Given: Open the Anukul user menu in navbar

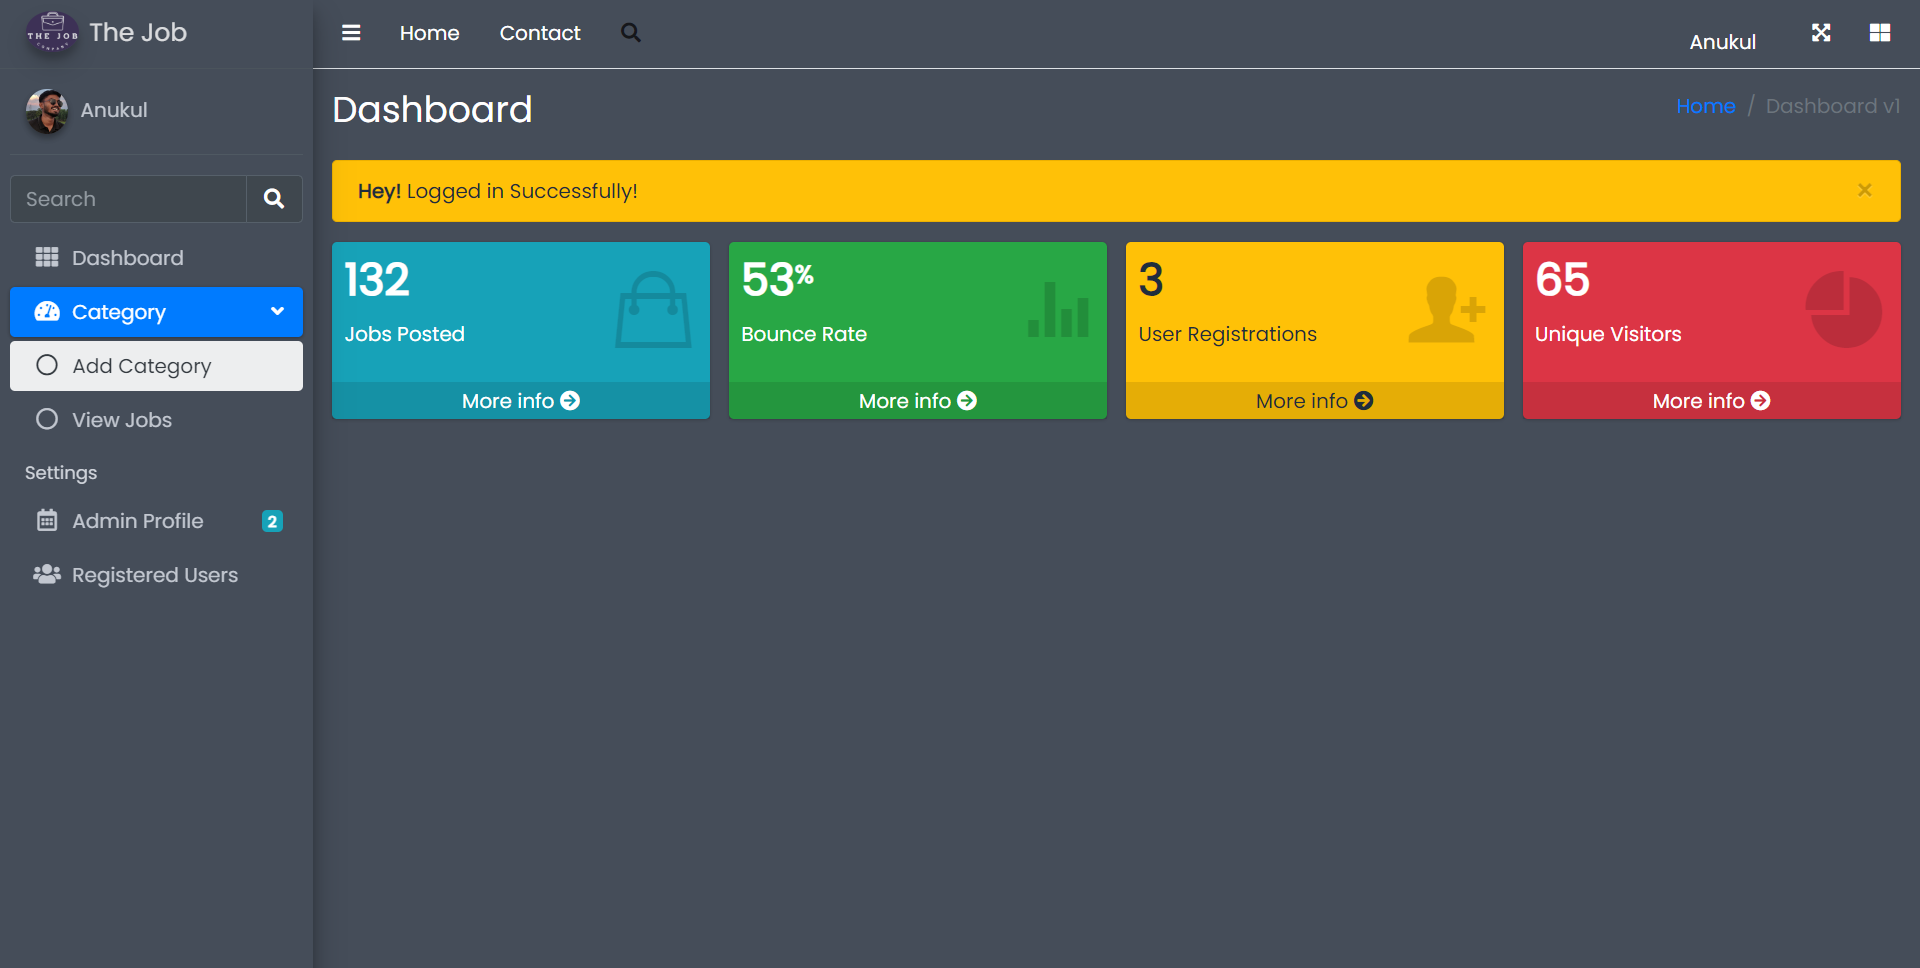Looking at the screenshot, I should pyautogui.click(x=1722, y=42).
